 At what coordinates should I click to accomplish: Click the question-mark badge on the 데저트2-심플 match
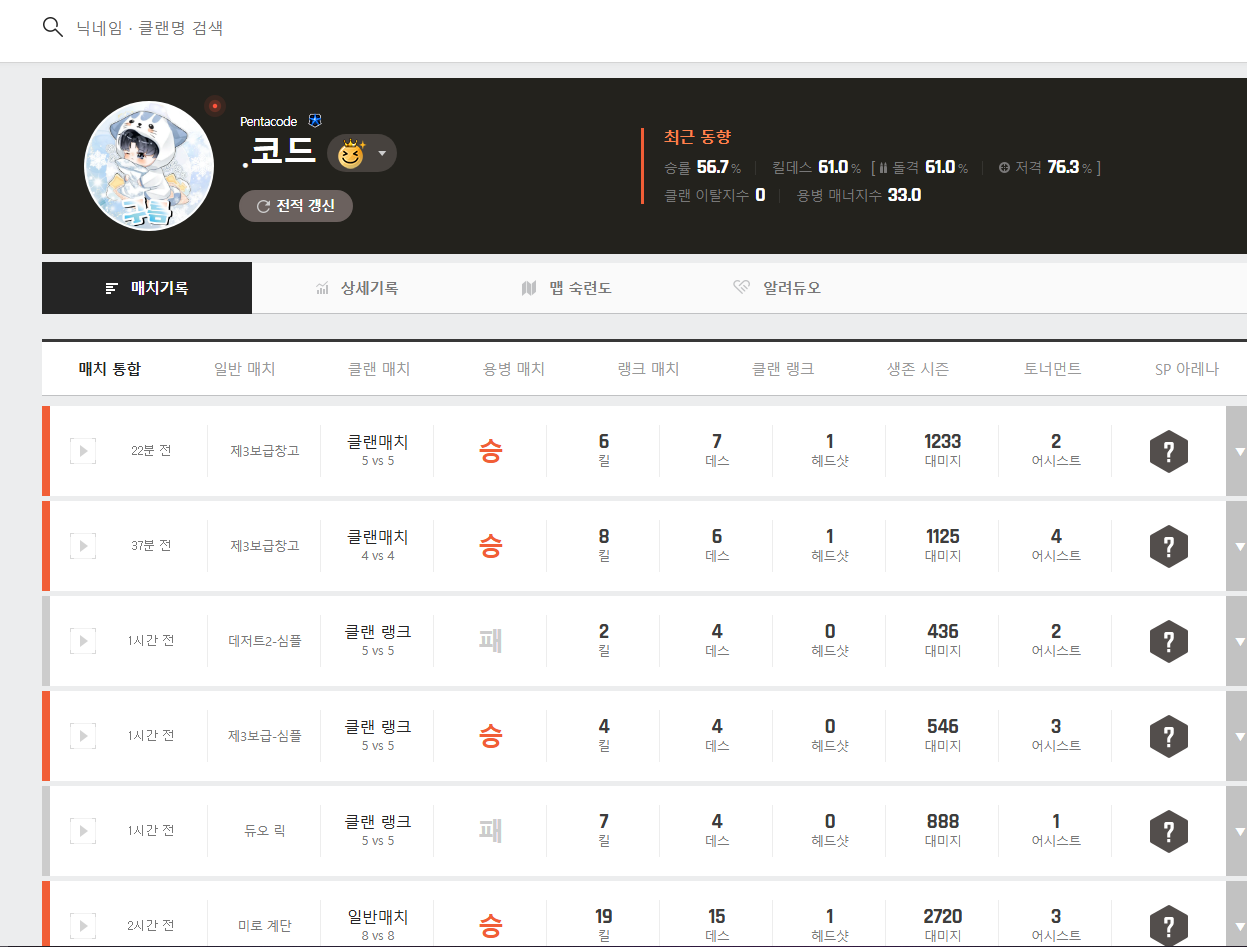[1168, 641]
